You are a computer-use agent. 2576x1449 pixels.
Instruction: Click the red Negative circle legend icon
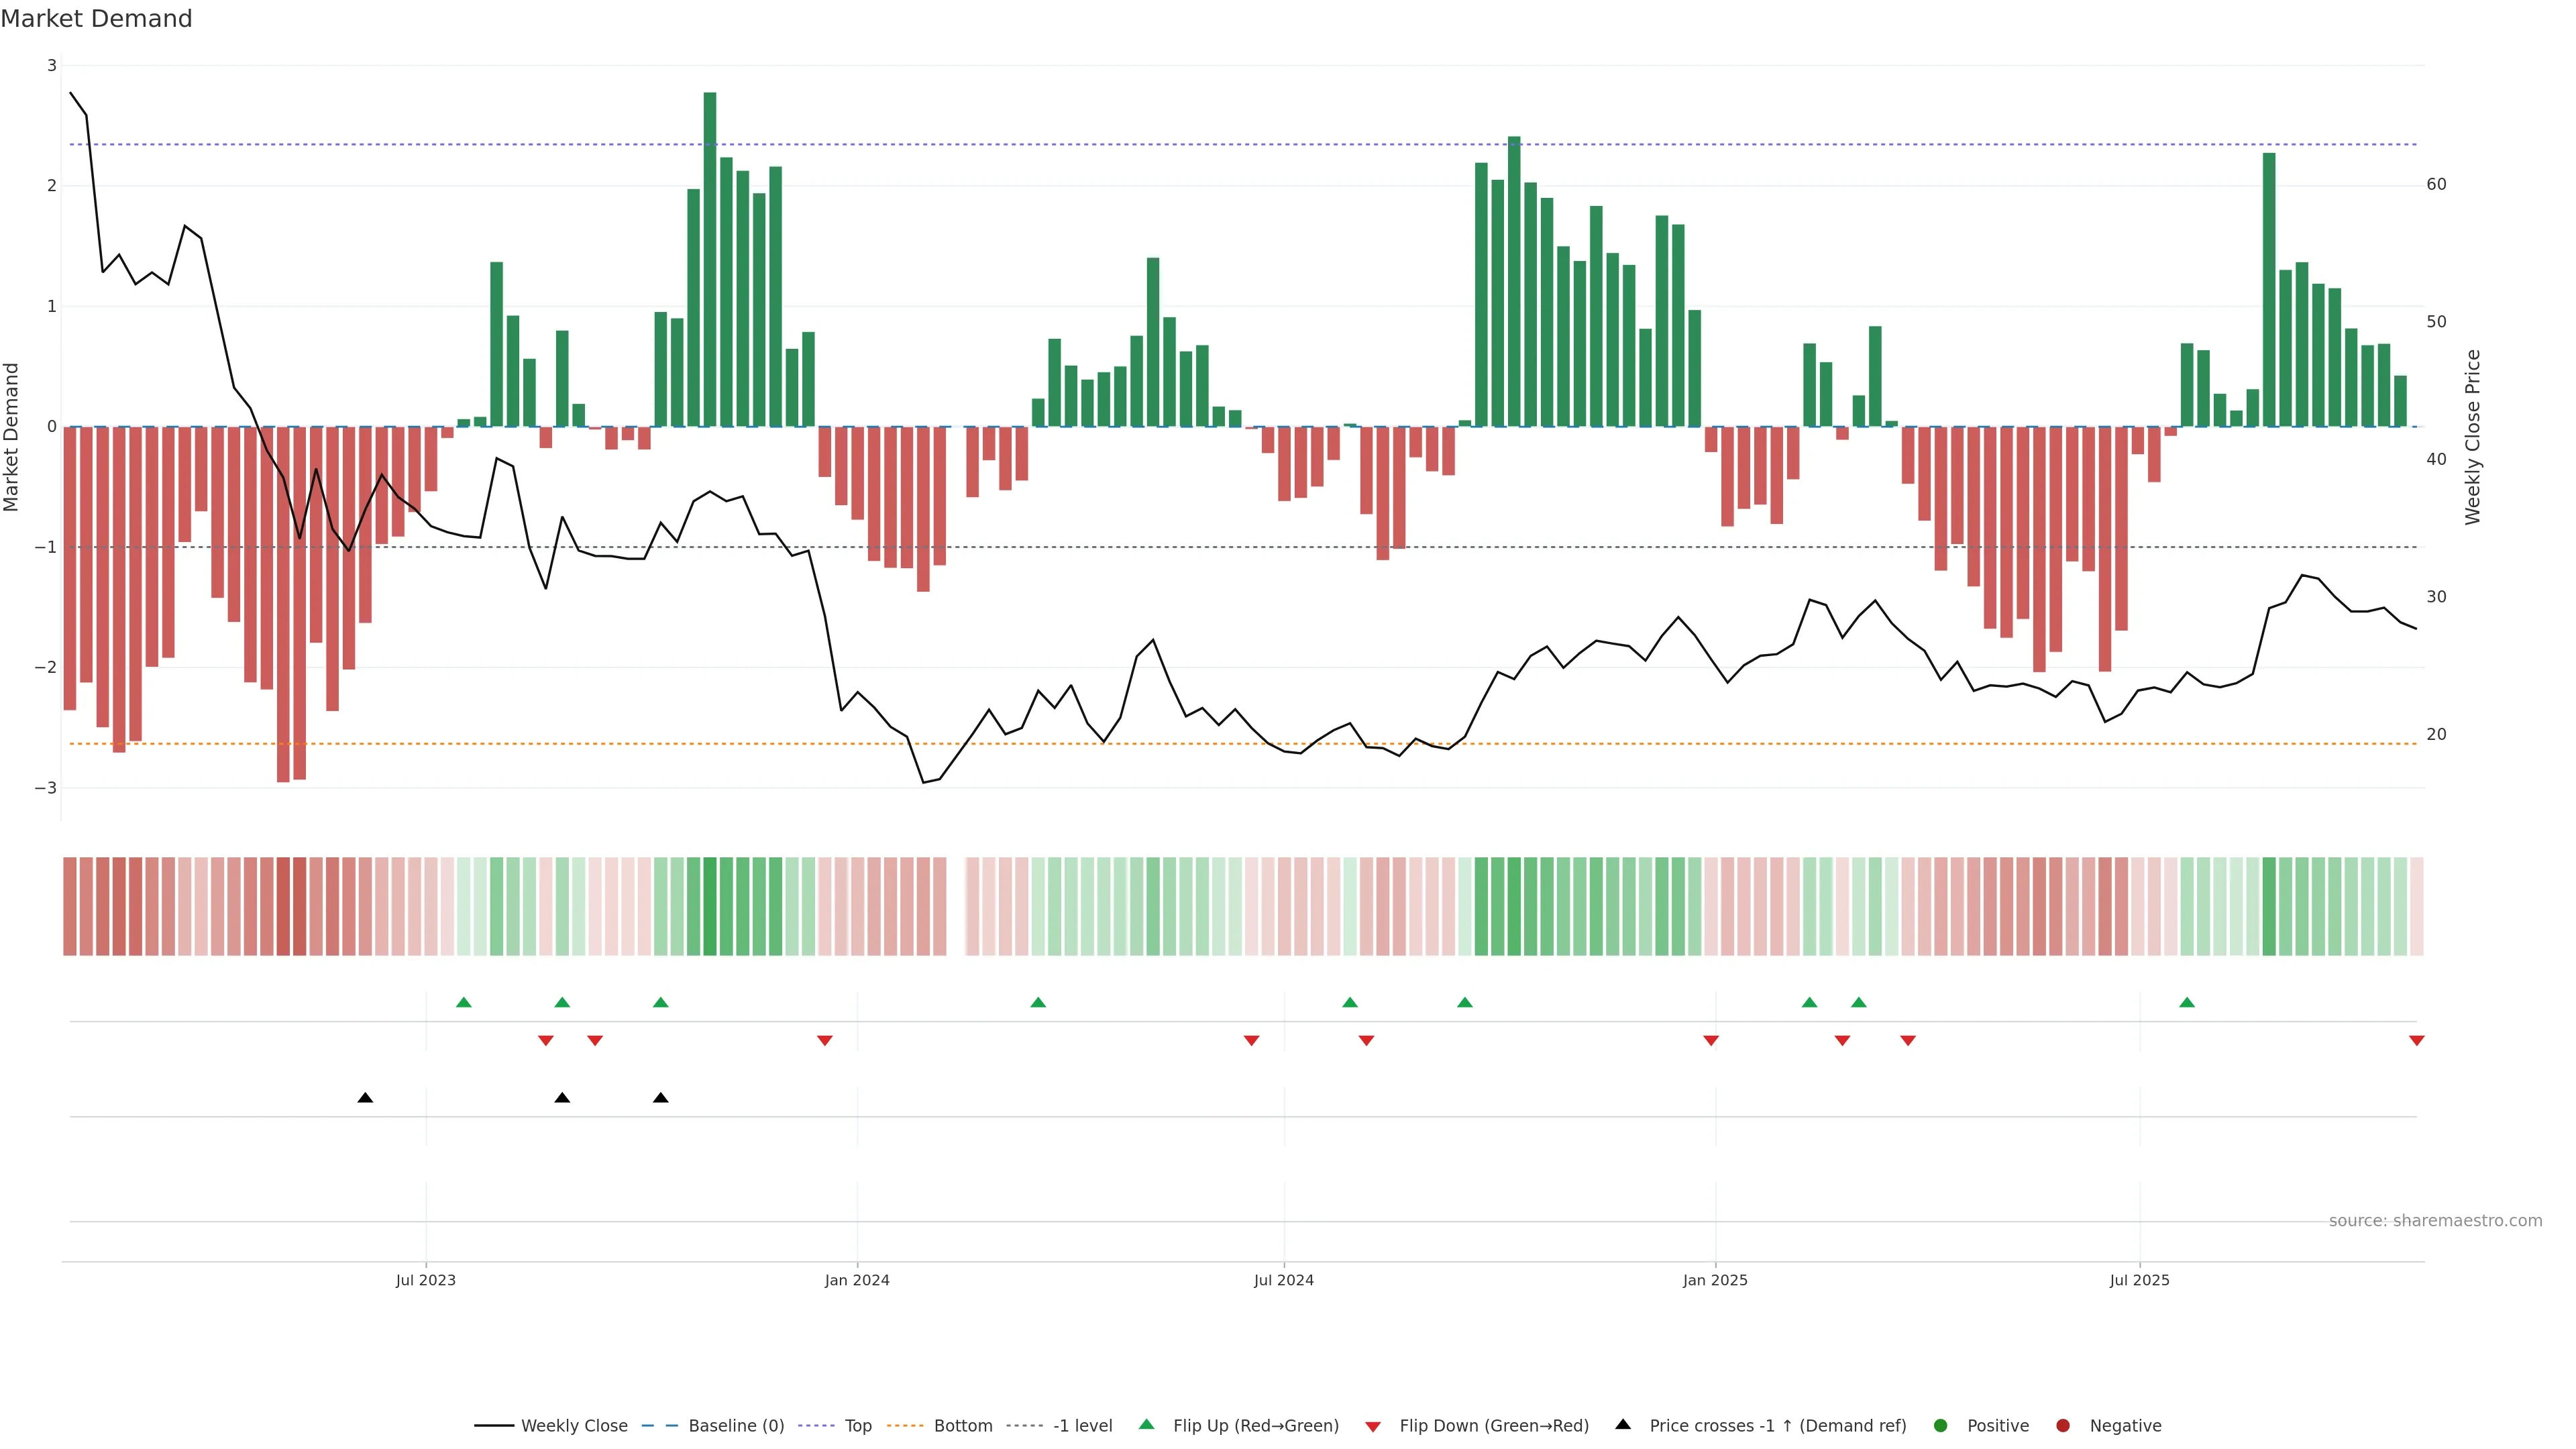pyautogui.click(x=2063, y=1426)
